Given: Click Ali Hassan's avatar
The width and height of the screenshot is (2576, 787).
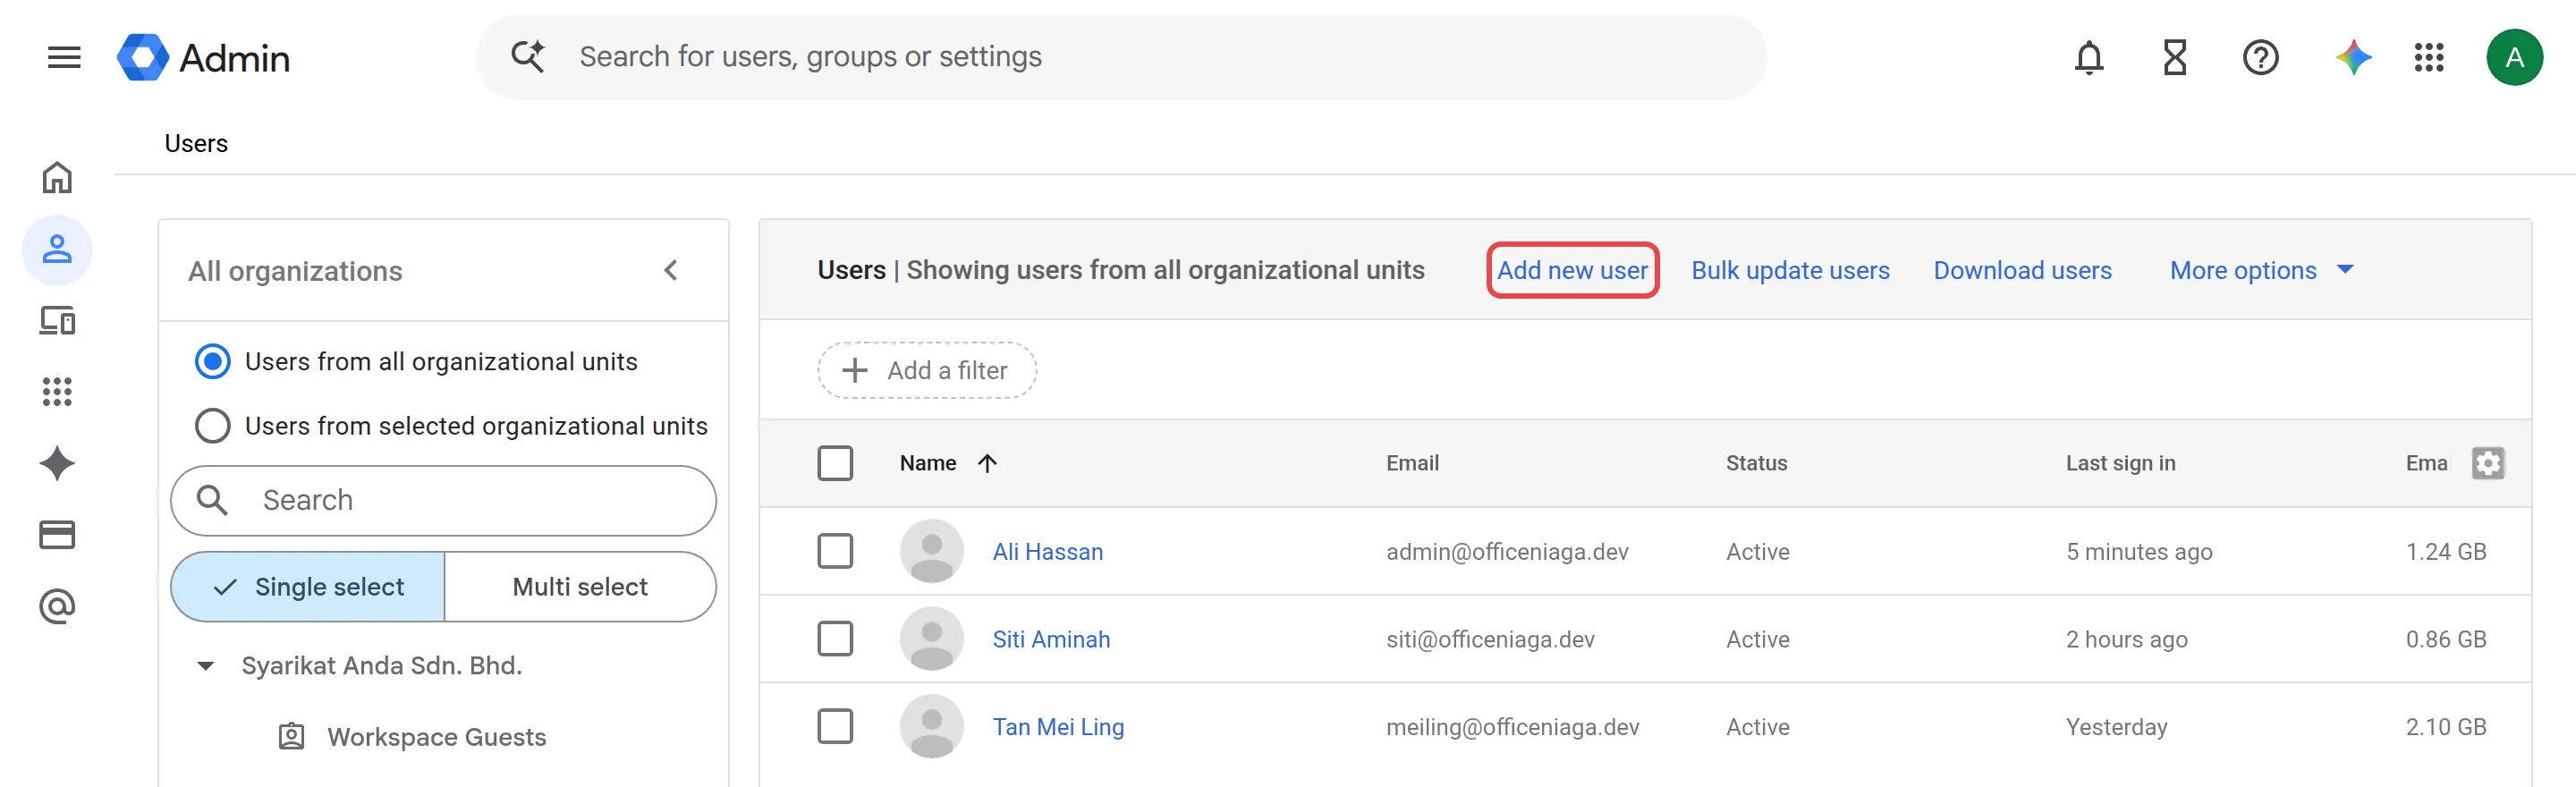Looking at the screenshot, I should pyautogui.click(x=931, y=551).
